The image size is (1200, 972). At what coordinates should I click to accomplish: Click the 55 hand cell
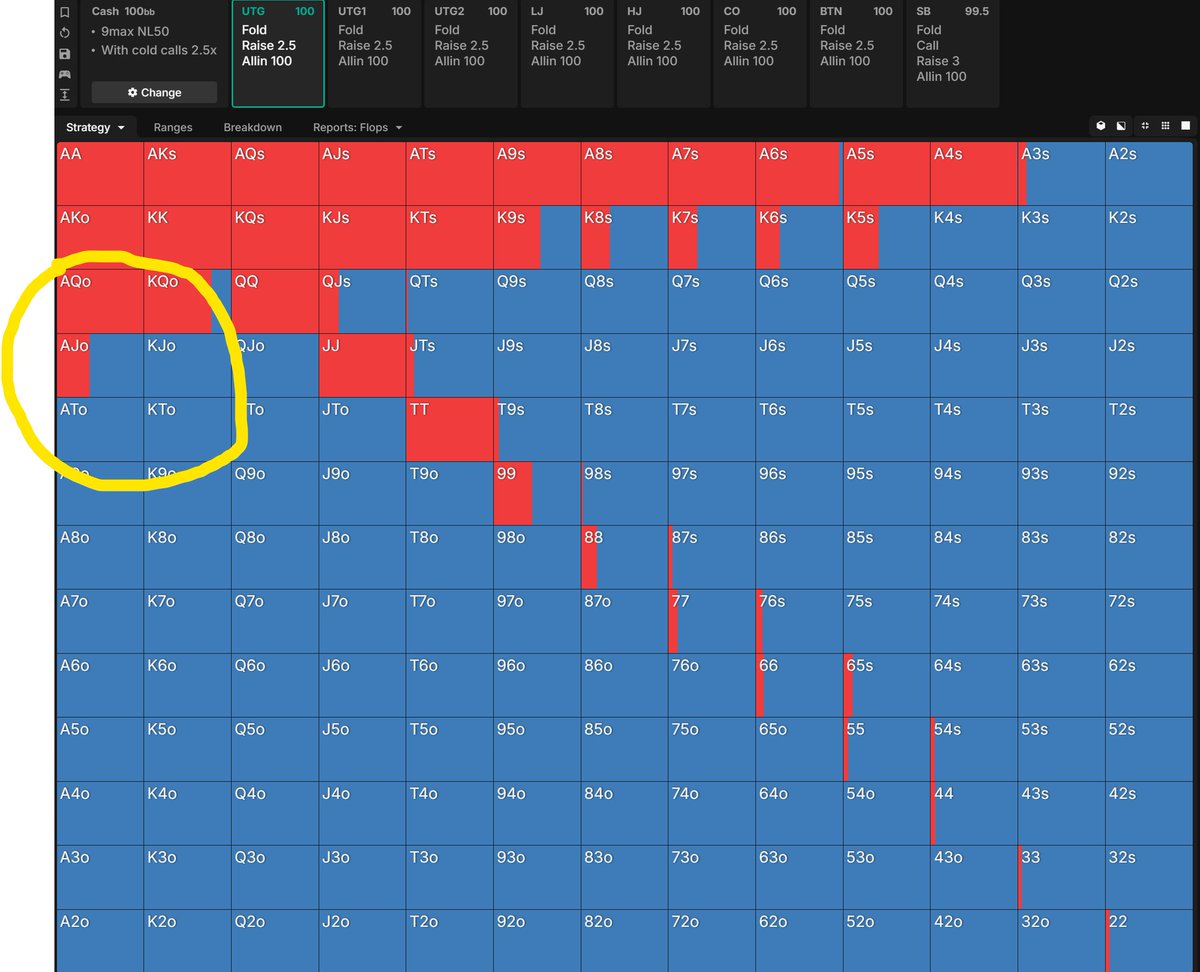pos(887,750)
